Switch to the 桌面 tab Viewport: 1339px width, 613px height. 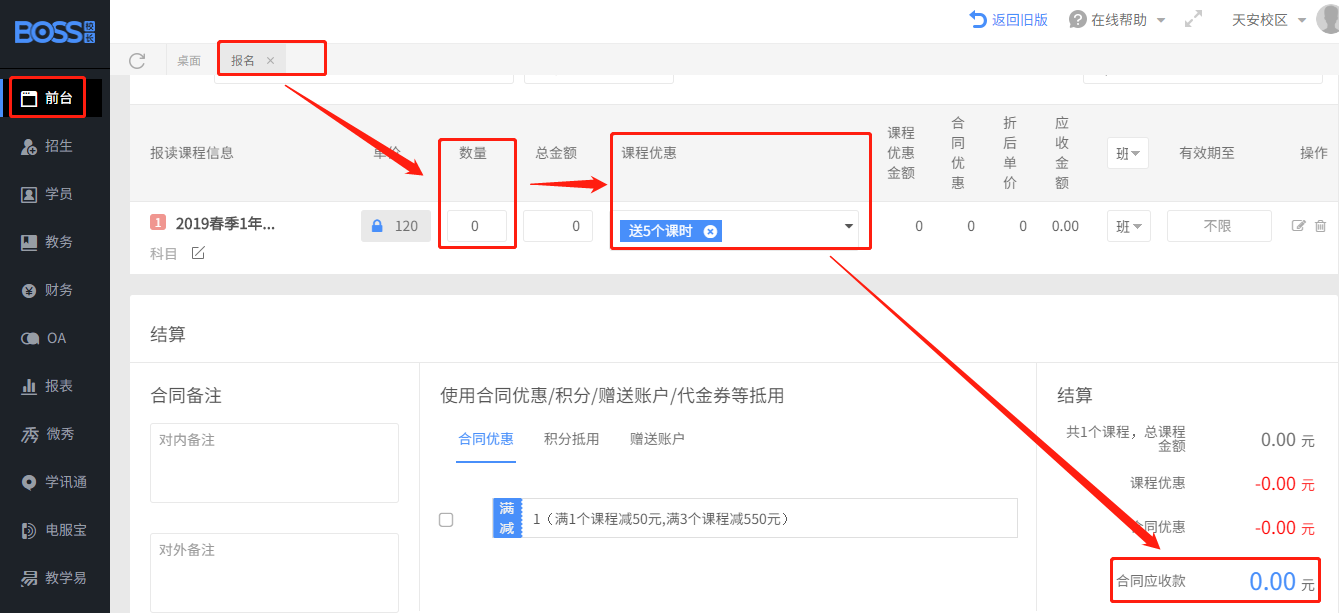(x=189, y=60)
